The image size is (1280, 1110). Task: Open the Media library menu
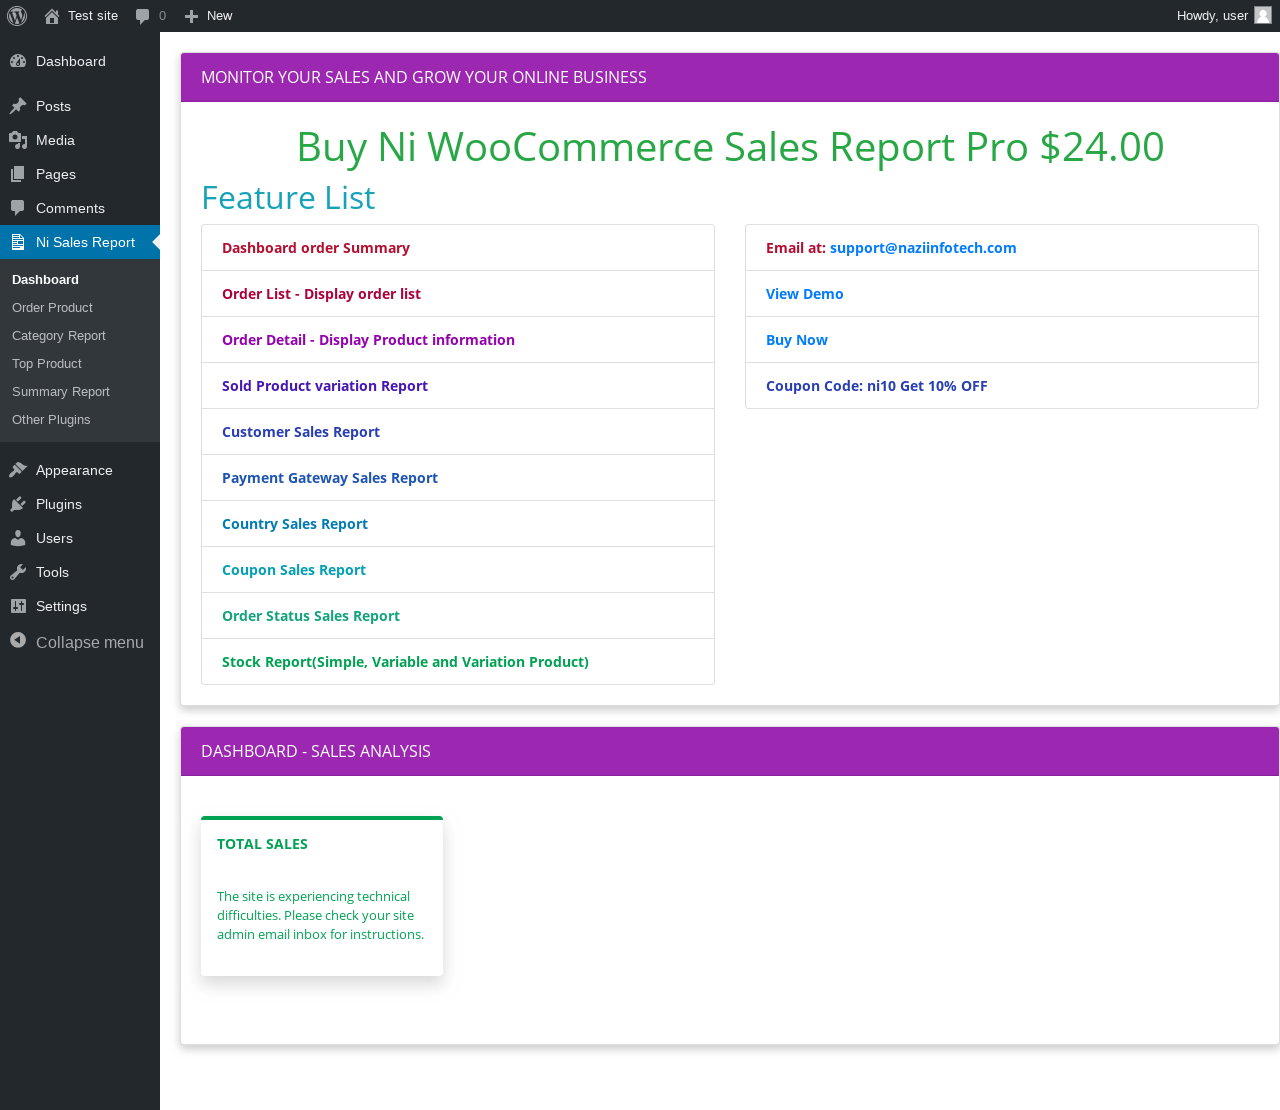(80, 140)
